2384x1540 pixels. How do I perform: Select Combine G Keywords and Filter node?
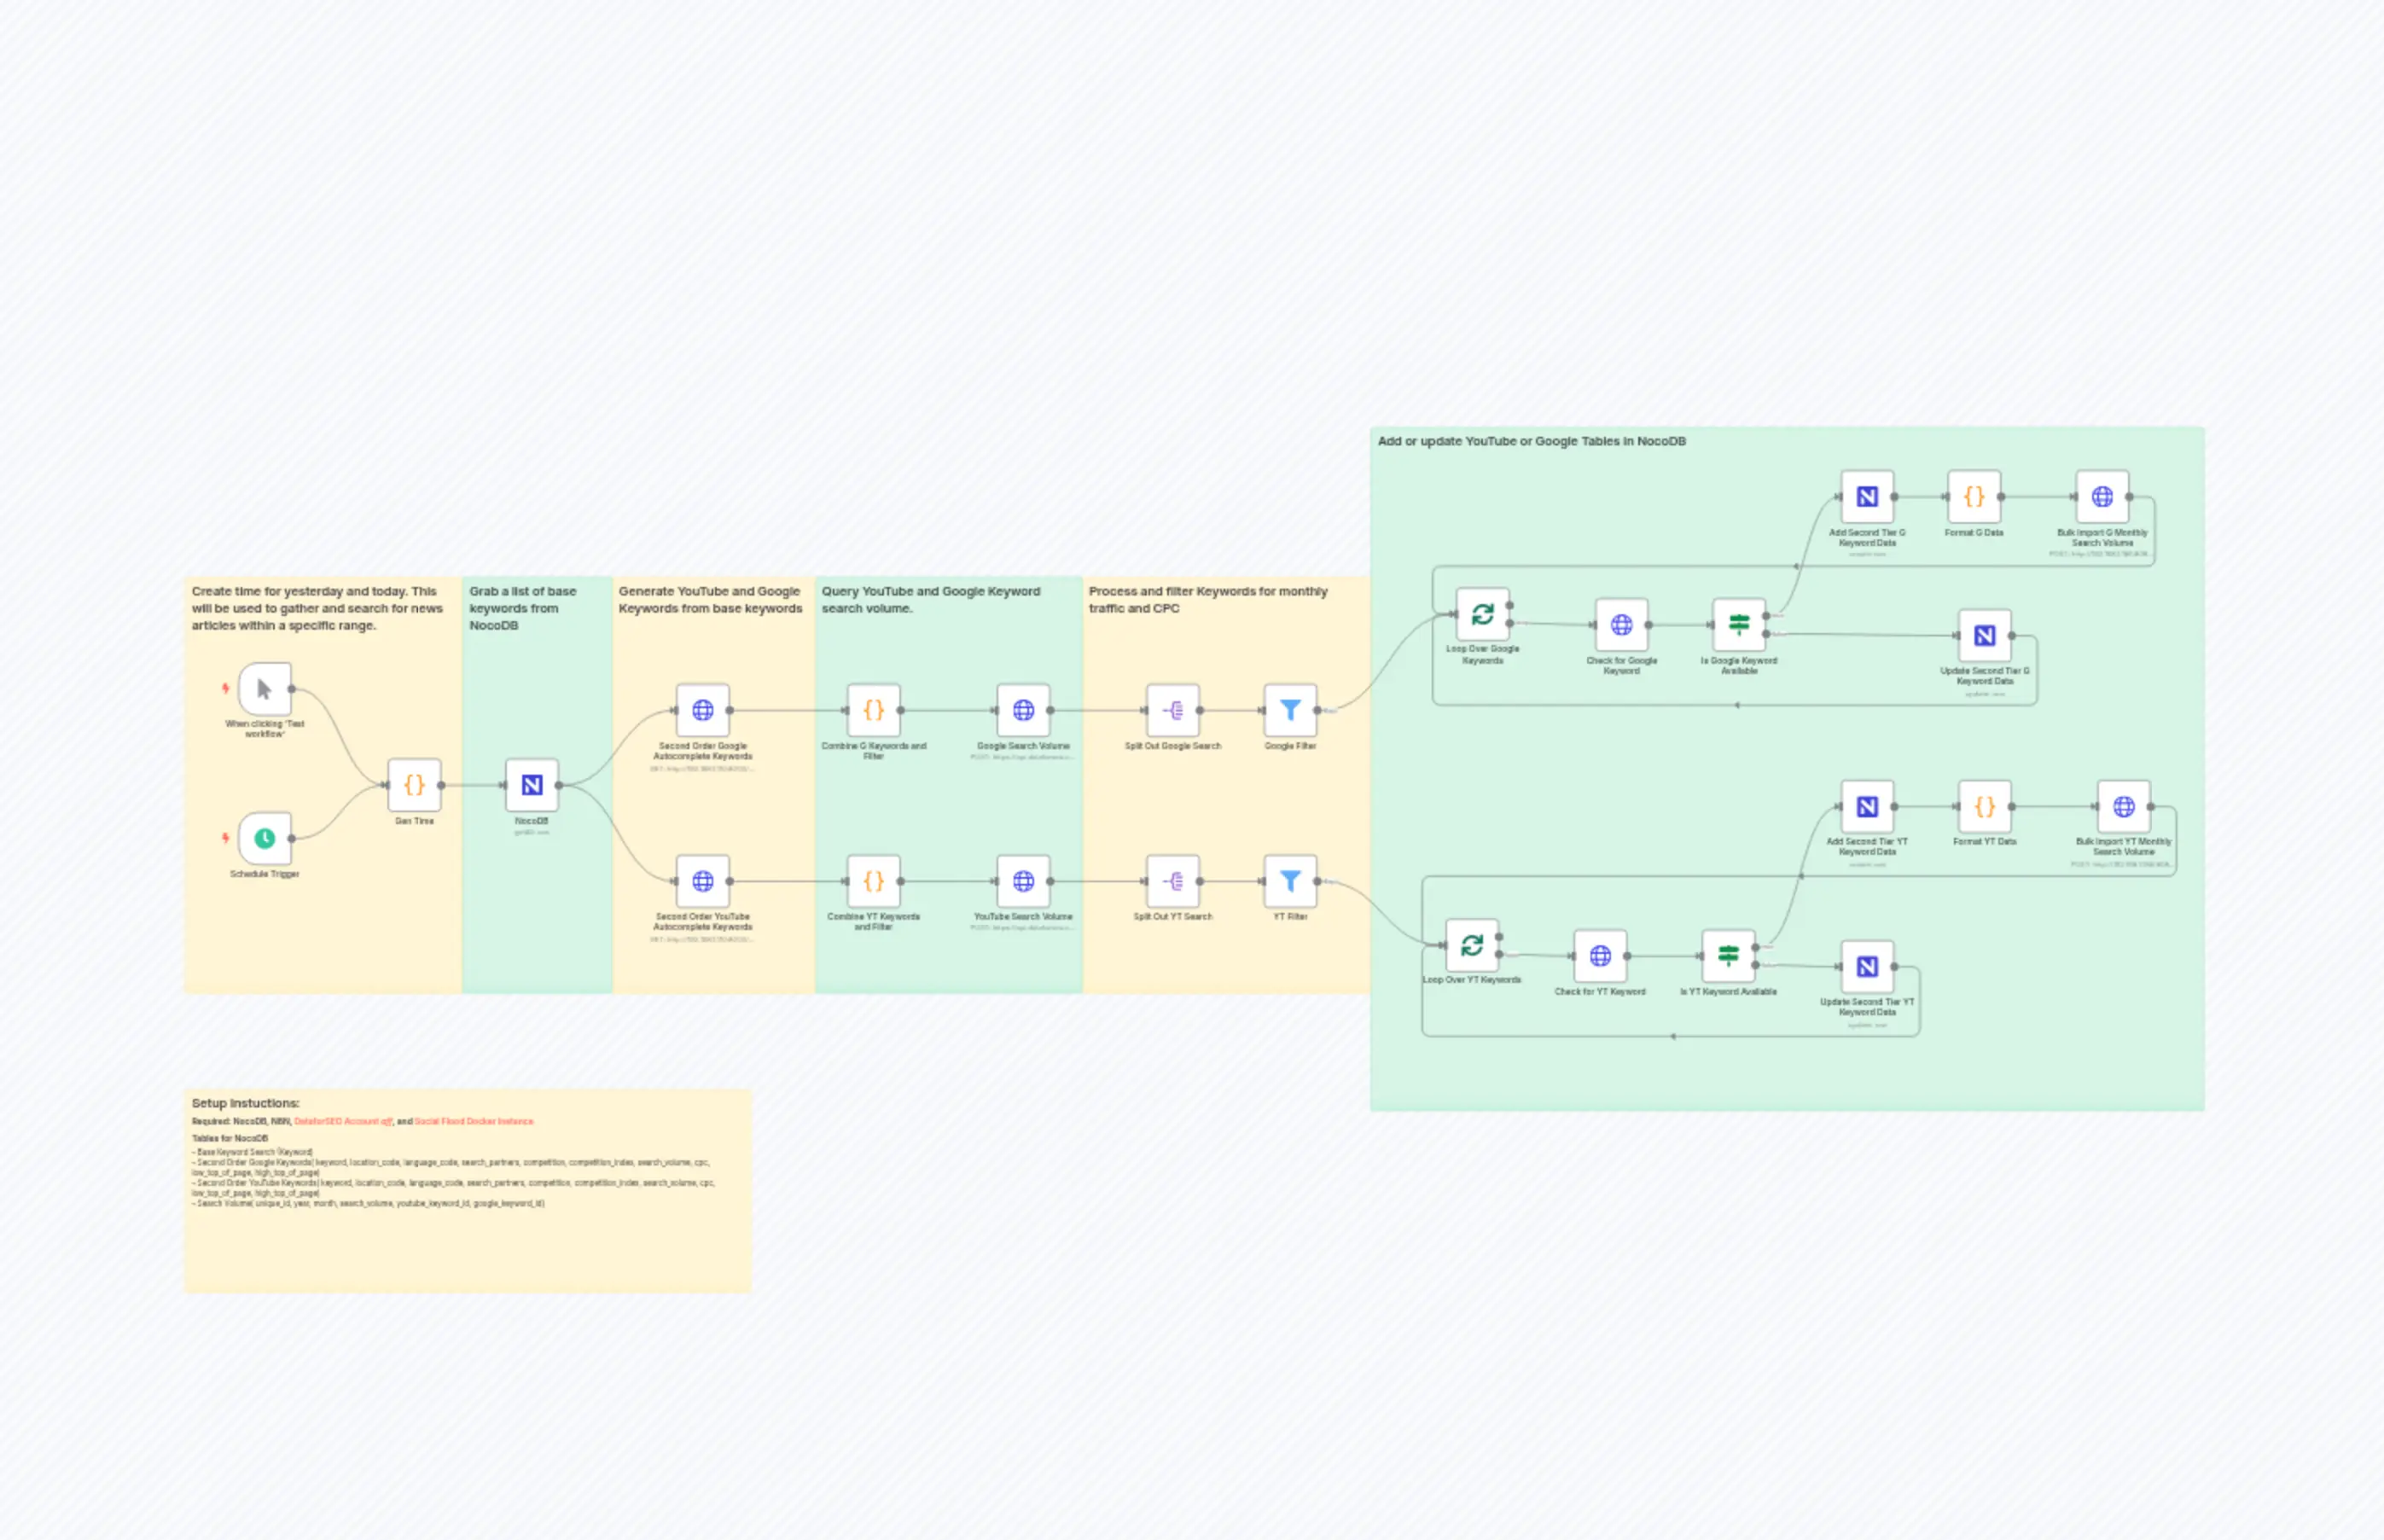[x=874, y=710]
